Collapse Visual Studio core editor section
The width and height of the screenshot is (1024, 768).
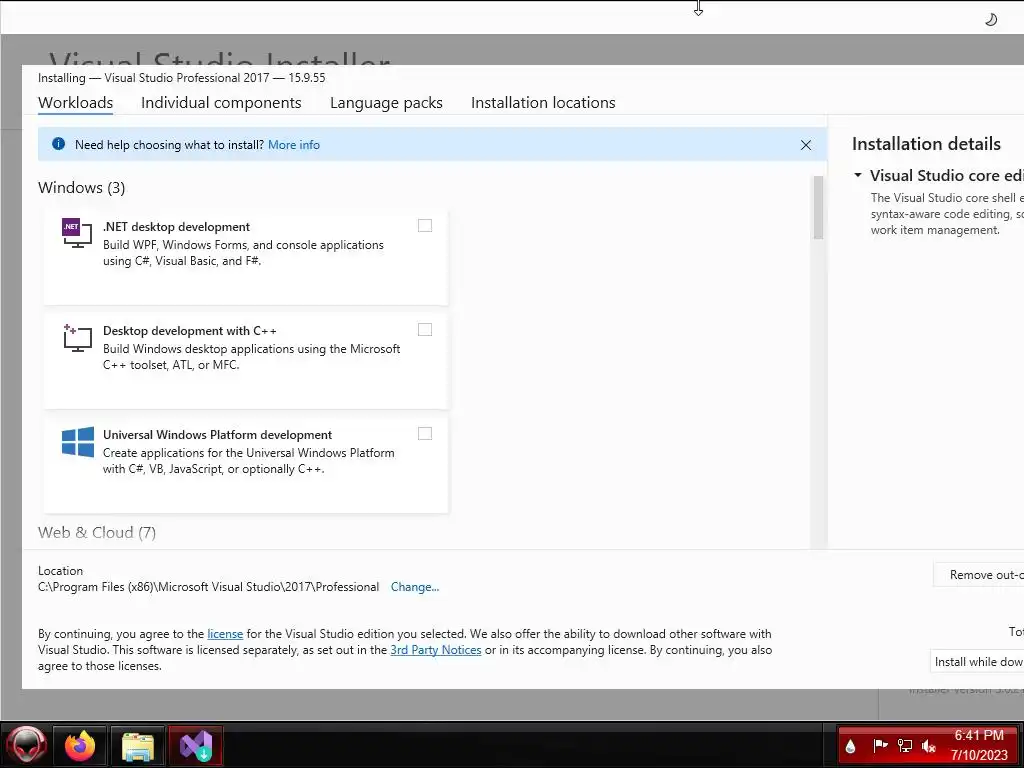858,175
